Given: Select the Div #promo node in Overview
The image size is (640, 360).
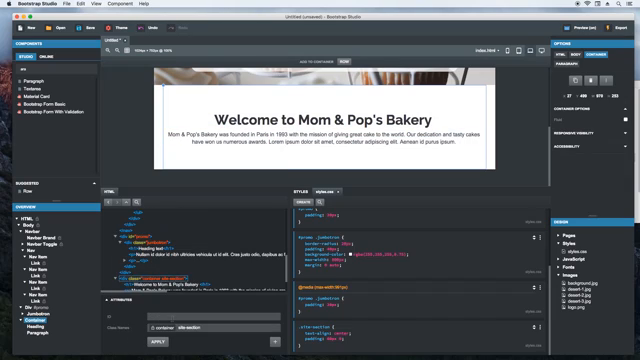Looking at the screenshot, I should (36, 307).
